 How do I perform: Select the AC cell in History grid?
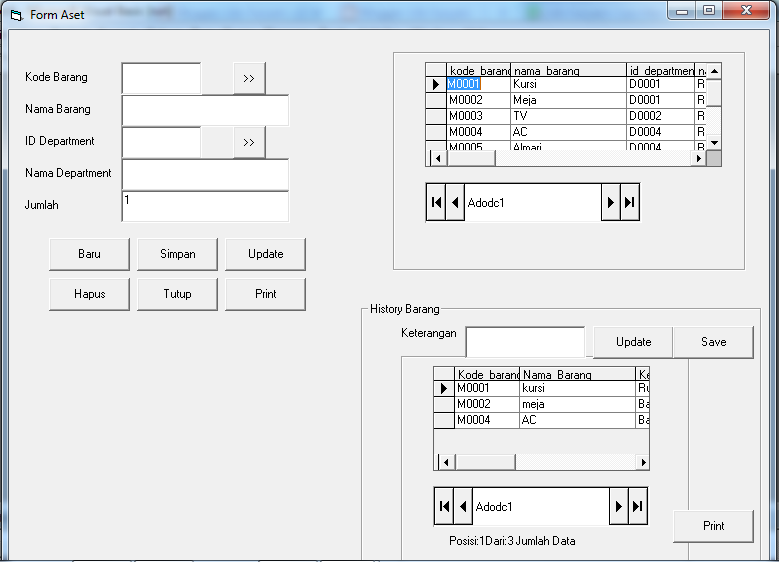577,420
